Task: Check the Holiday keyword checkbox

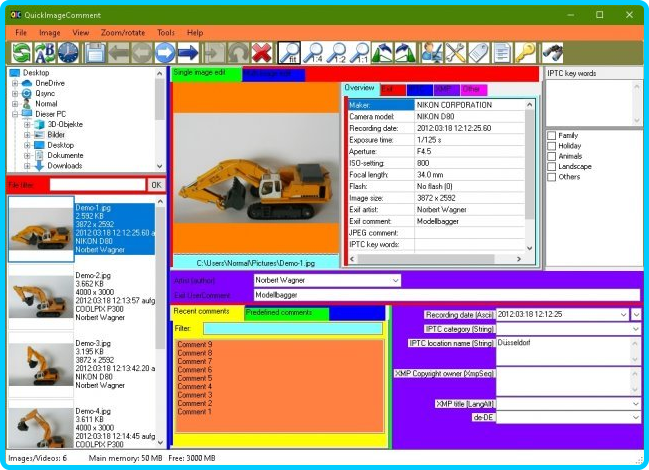Action: pos(551,146)
